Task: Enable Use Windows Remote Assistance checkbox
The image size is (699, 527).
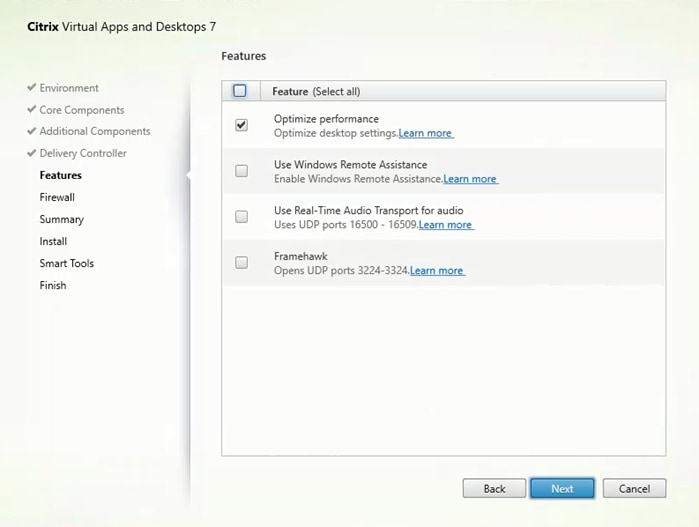Action: click(x=241, y=171)
